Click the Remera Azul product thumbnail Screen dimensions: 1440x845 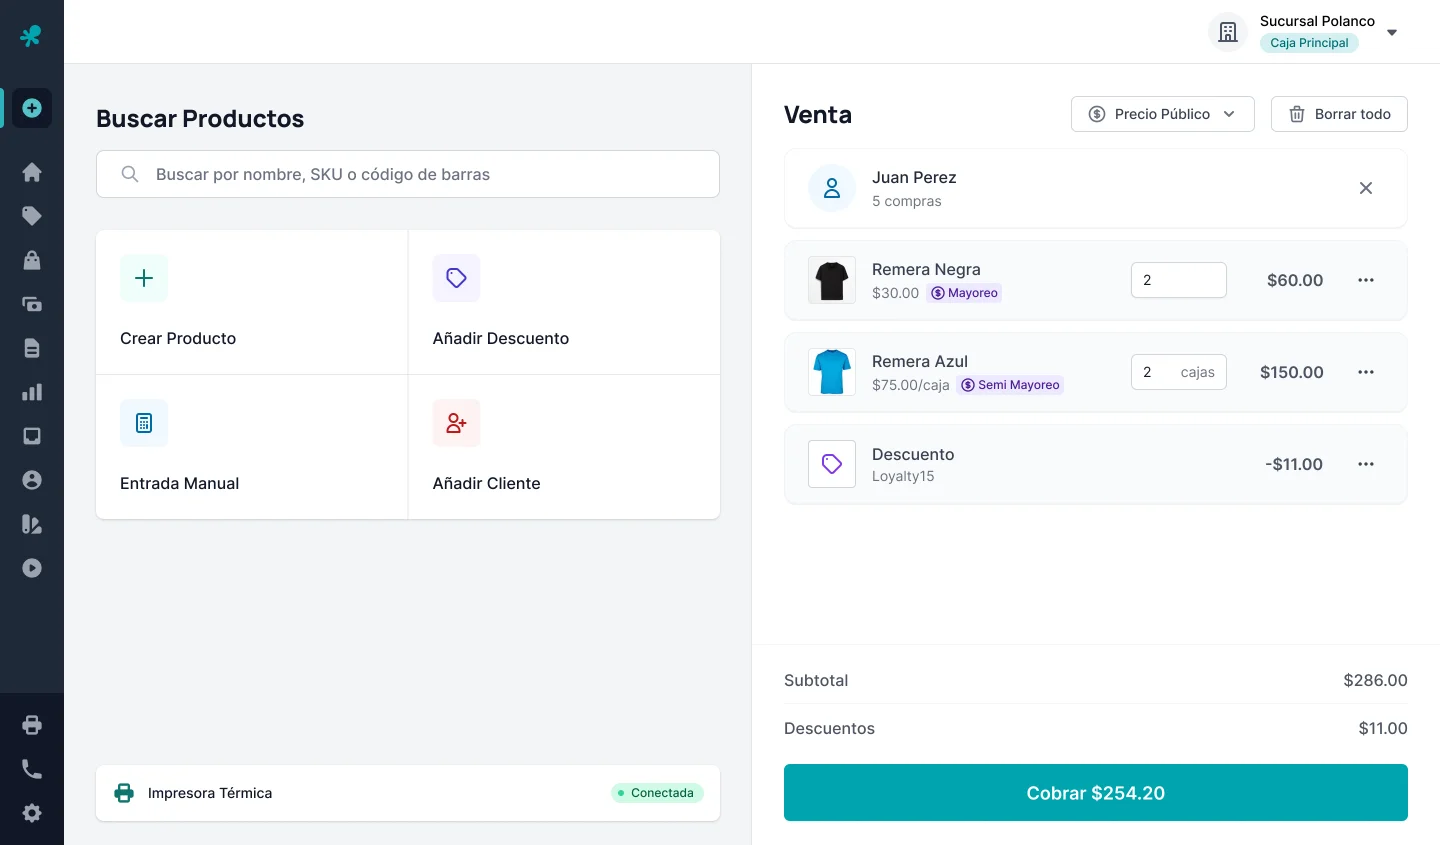click(832, 372)
